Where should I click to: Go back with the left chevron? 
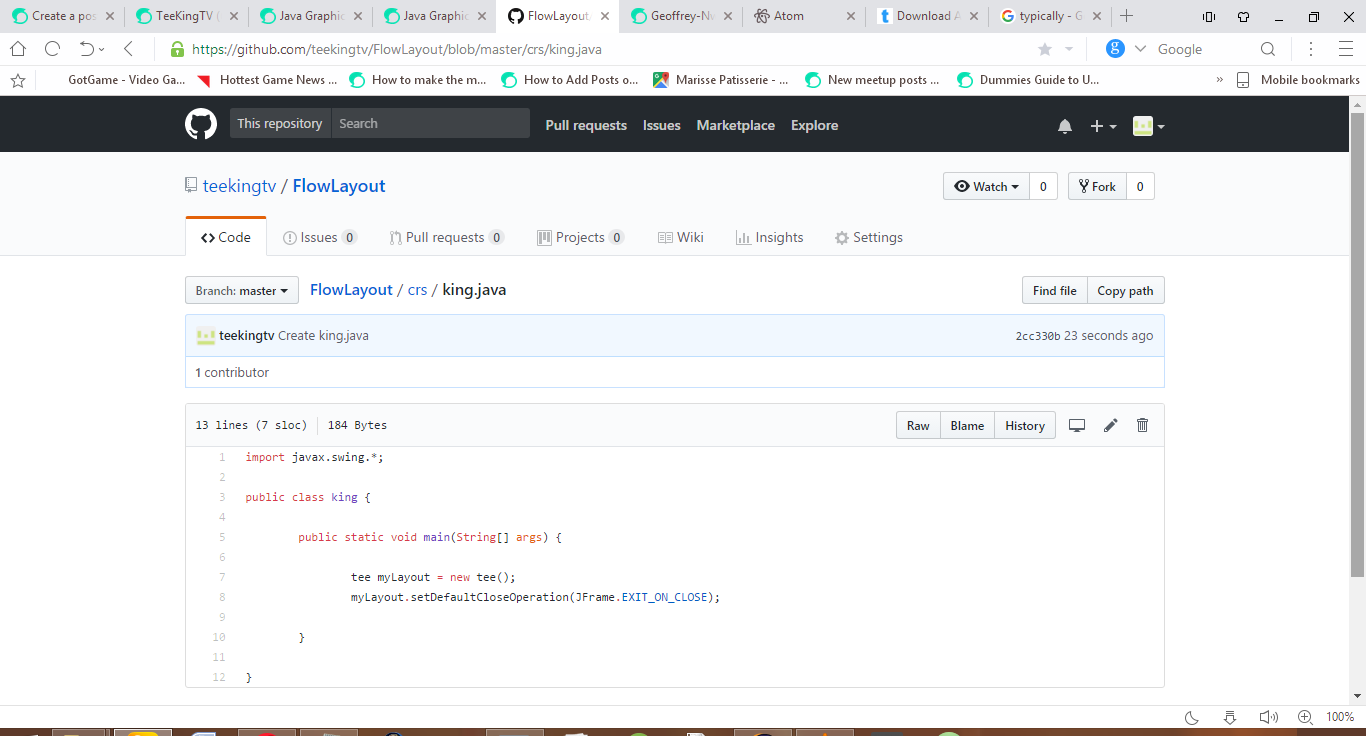pos(128,49)
